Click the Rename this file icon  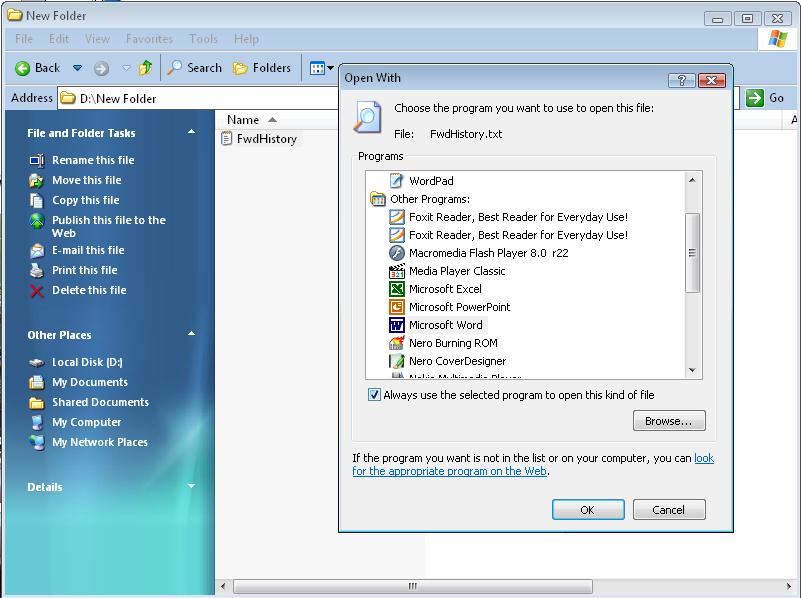point(37,160)
